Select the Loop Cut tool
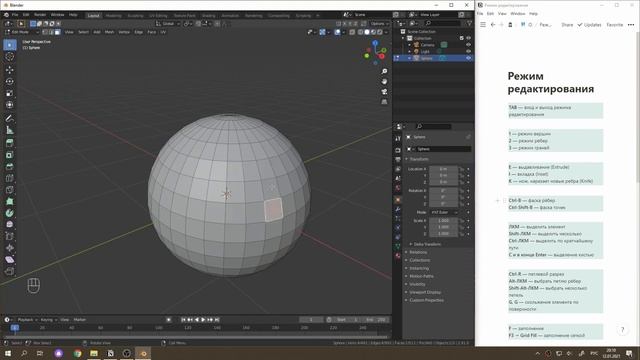 pos(10,178)
